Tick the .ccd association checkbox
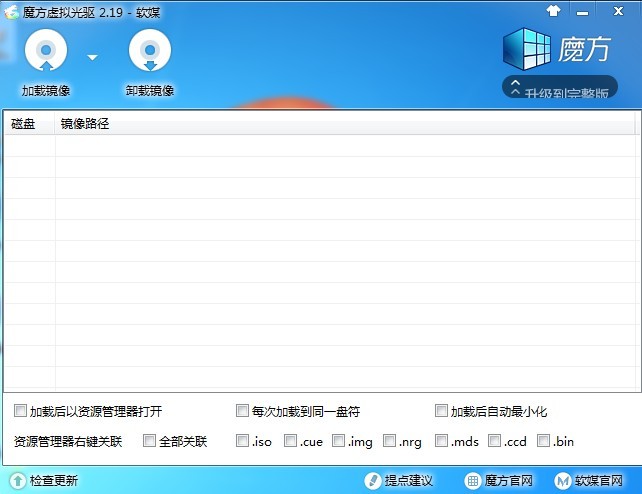This screenshot has height=494, width=642. point(495,441)
